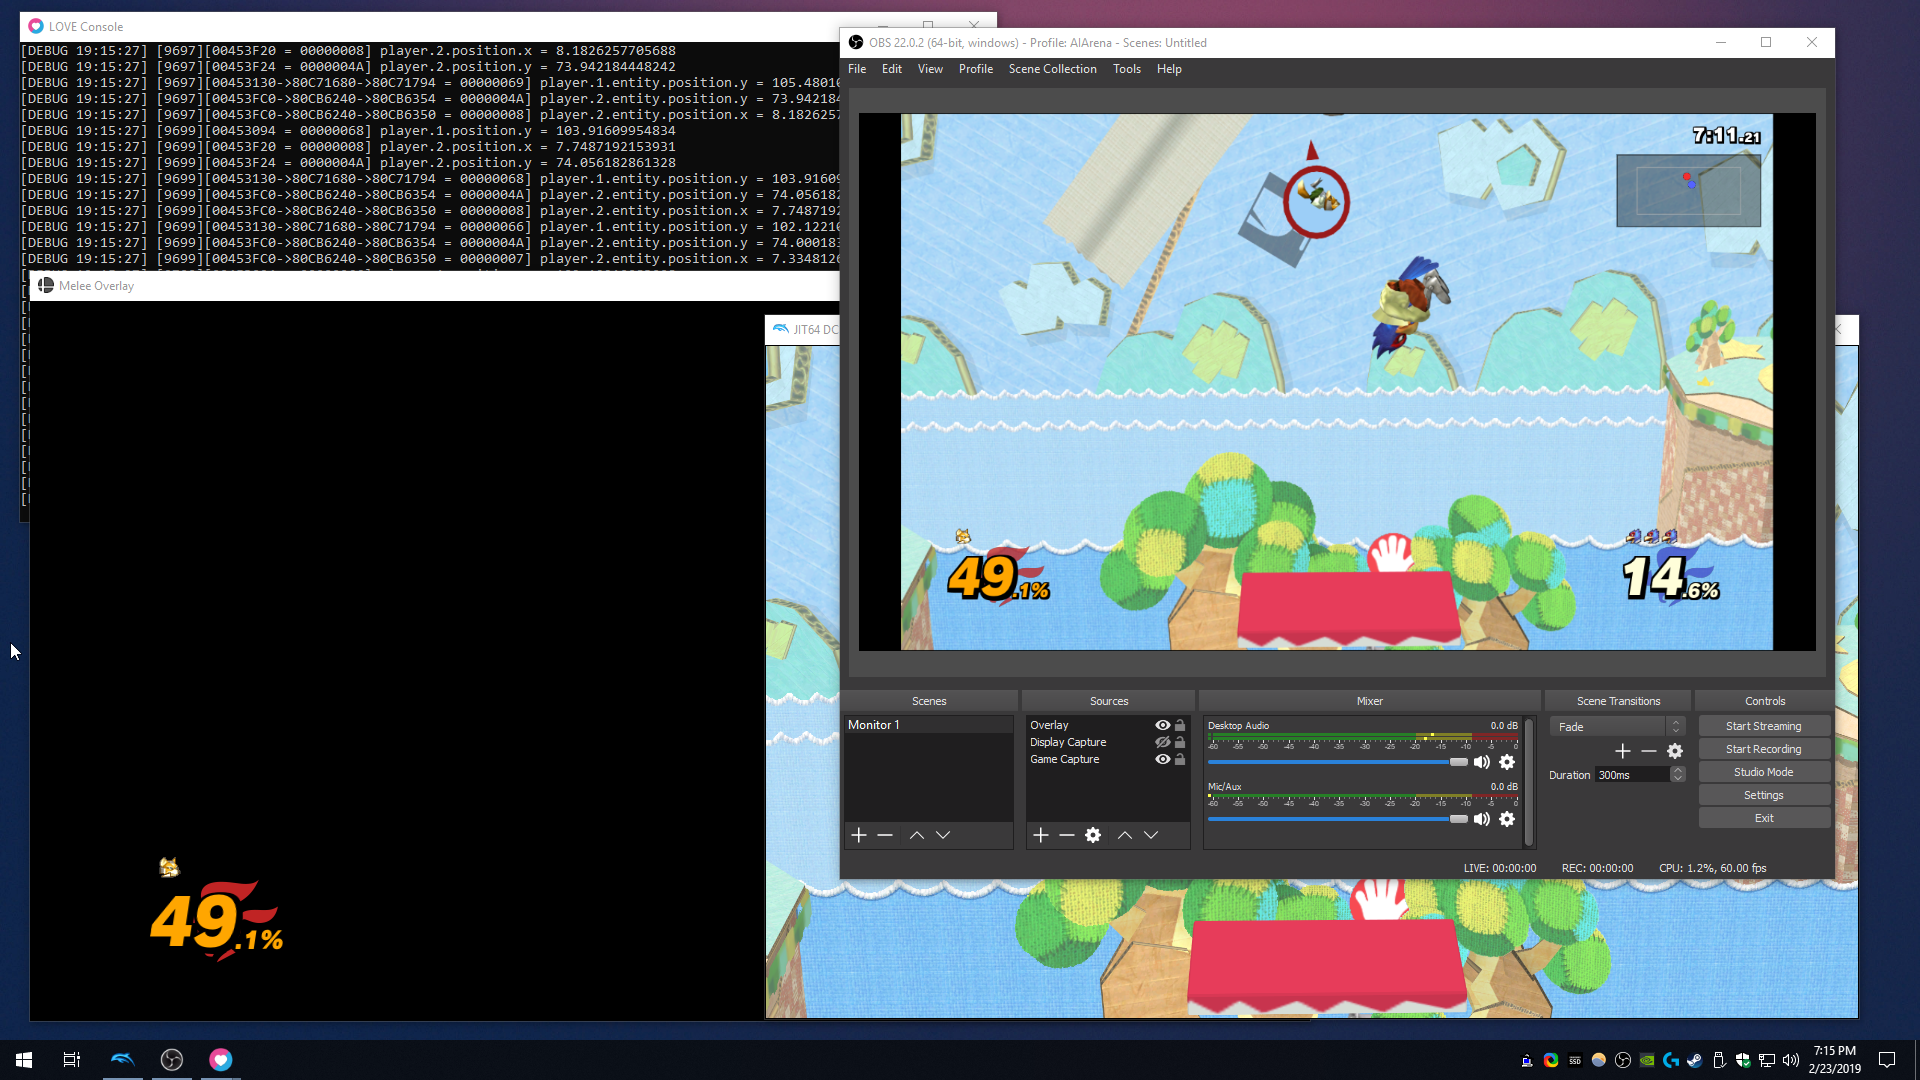Lock the Game Capture source

coord(1180,759)
